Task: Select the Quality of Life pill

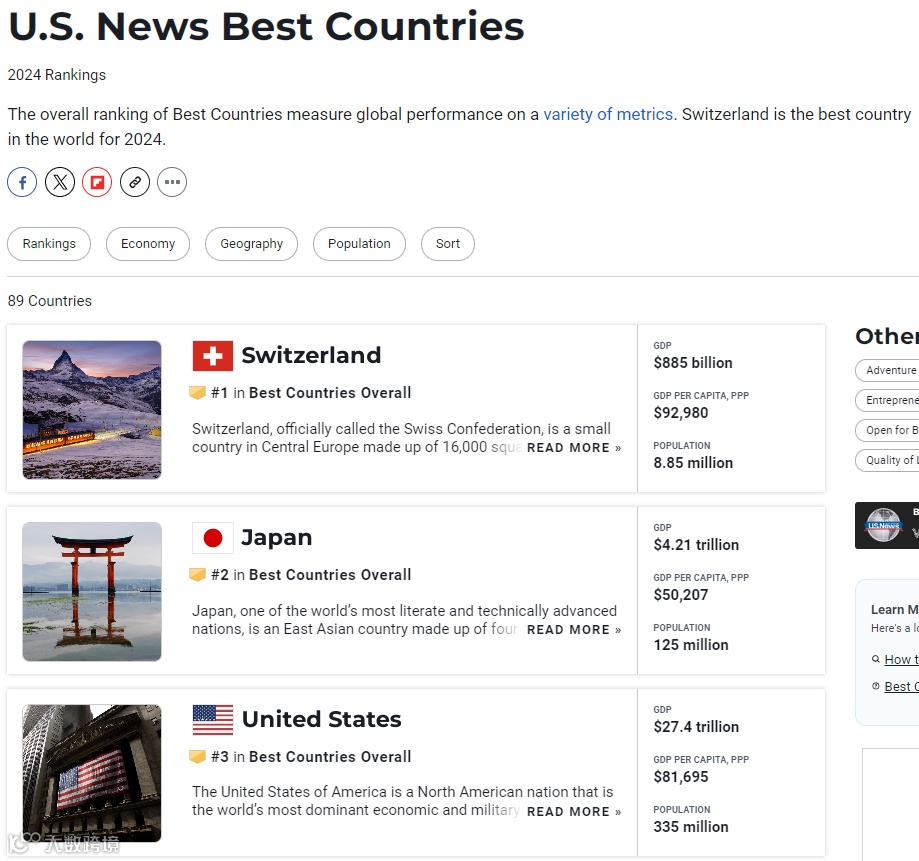Action: coord(887,460)
